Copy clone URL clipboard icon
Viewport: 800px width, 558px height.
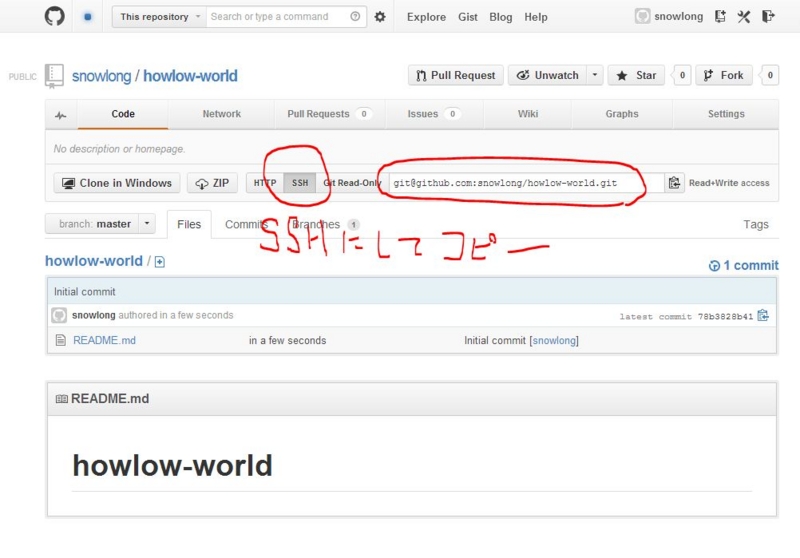click(674, 183)
